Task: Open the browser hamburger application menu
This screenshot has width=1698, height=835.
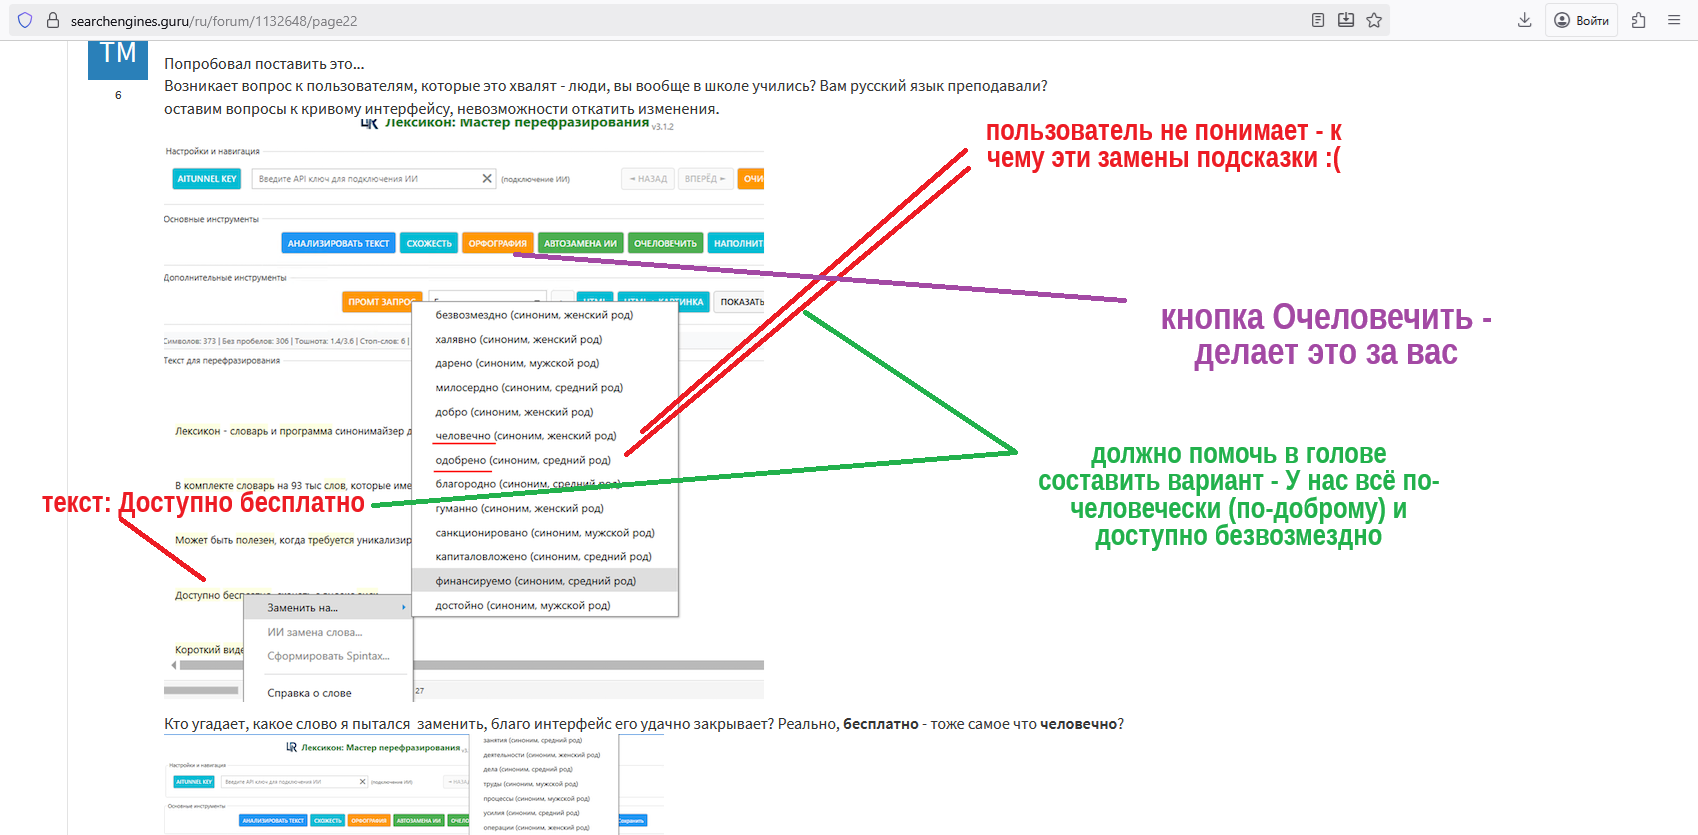Action: [1674, 20]
